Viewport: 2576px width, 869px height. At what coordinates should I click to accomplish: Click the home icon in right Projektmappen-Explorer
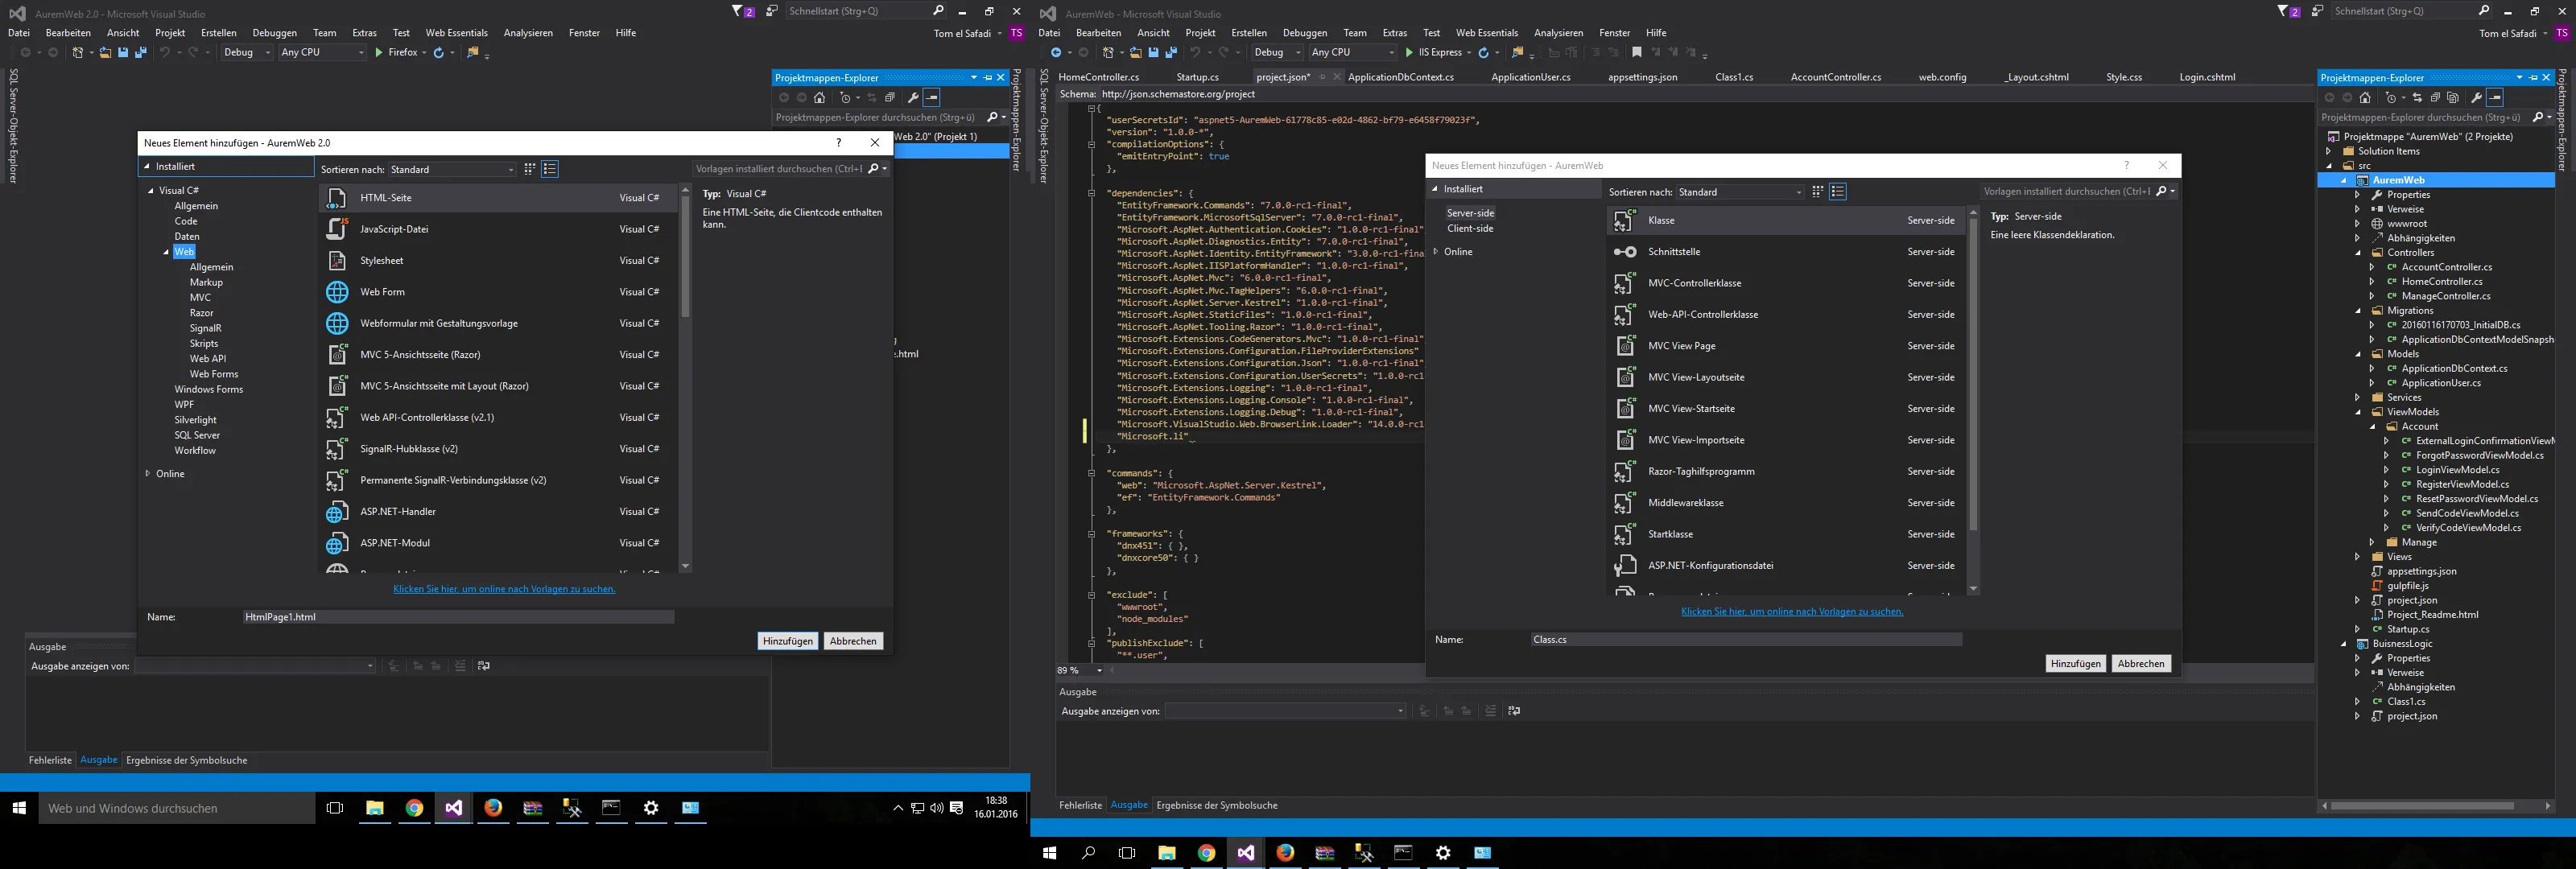2365,98
